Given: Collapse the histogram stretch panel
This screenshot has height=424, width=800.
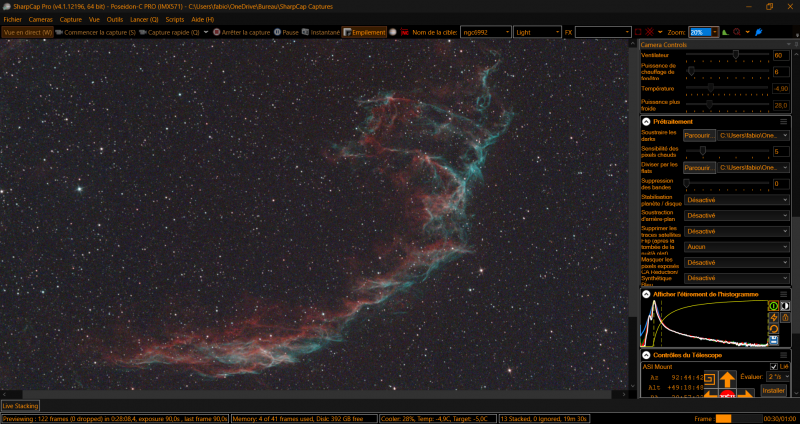Looking at the screenshot, I should click(x=646, y=294).
